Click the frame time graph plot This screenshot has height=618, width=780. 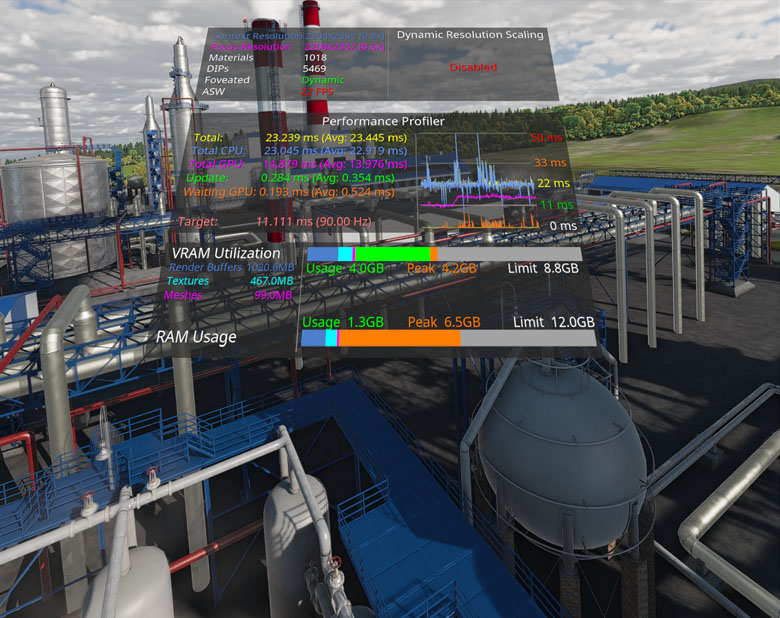(479, 181)
